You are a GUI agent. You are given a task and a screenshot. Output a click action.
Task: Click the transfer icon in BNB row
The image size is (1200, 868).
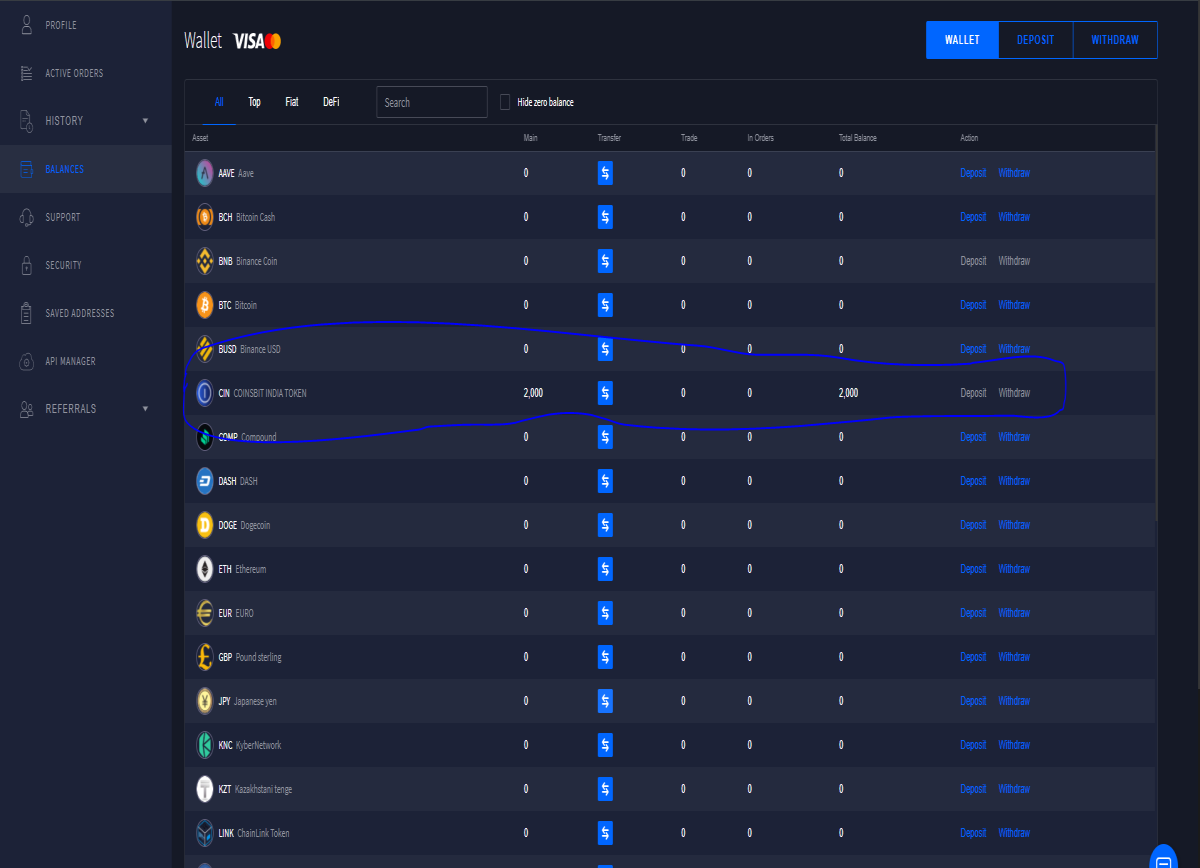(605, 261)
